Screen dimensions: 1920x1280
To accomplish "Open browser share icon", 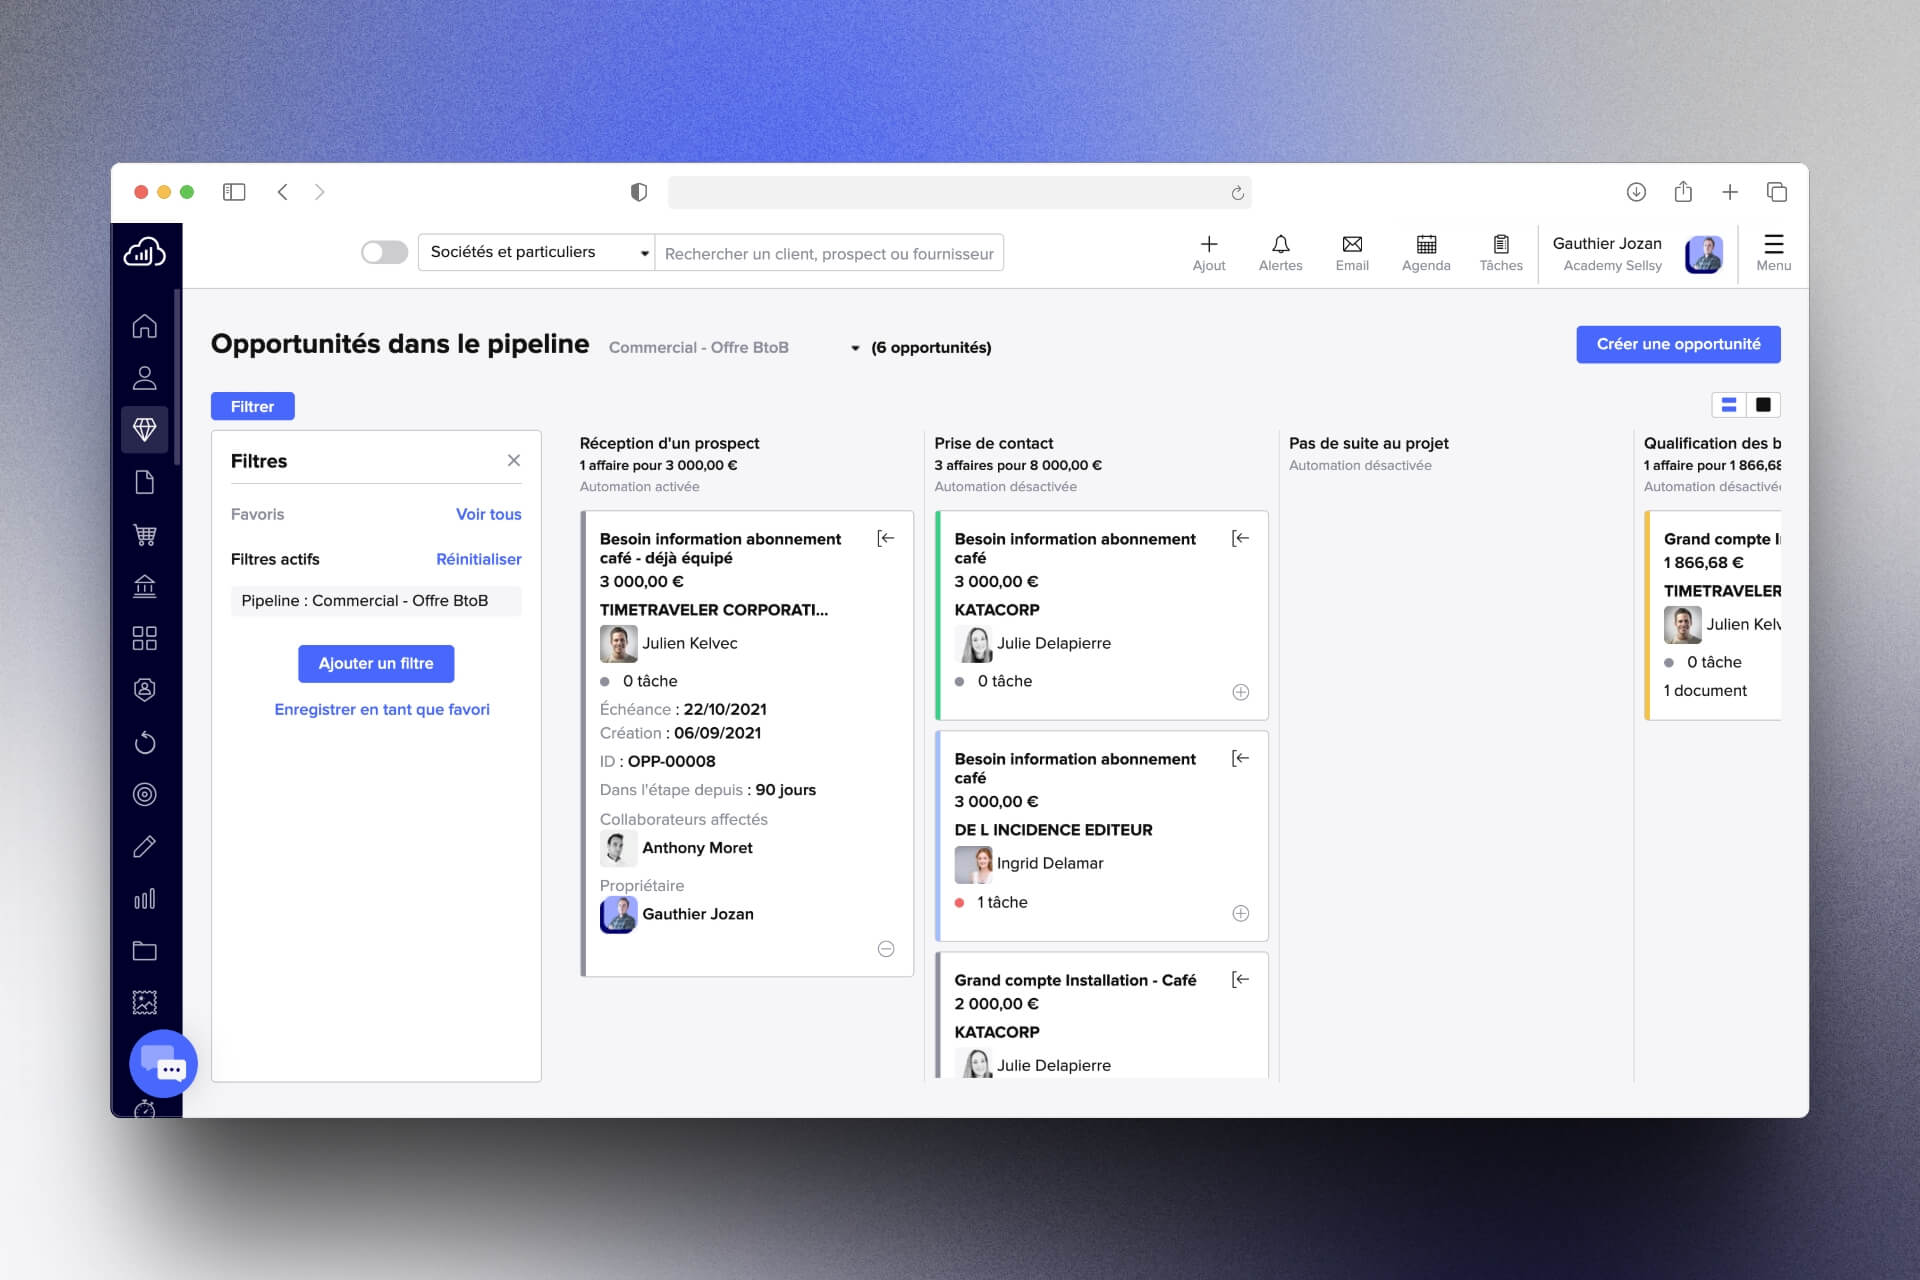I will [x=1683, y=191].
